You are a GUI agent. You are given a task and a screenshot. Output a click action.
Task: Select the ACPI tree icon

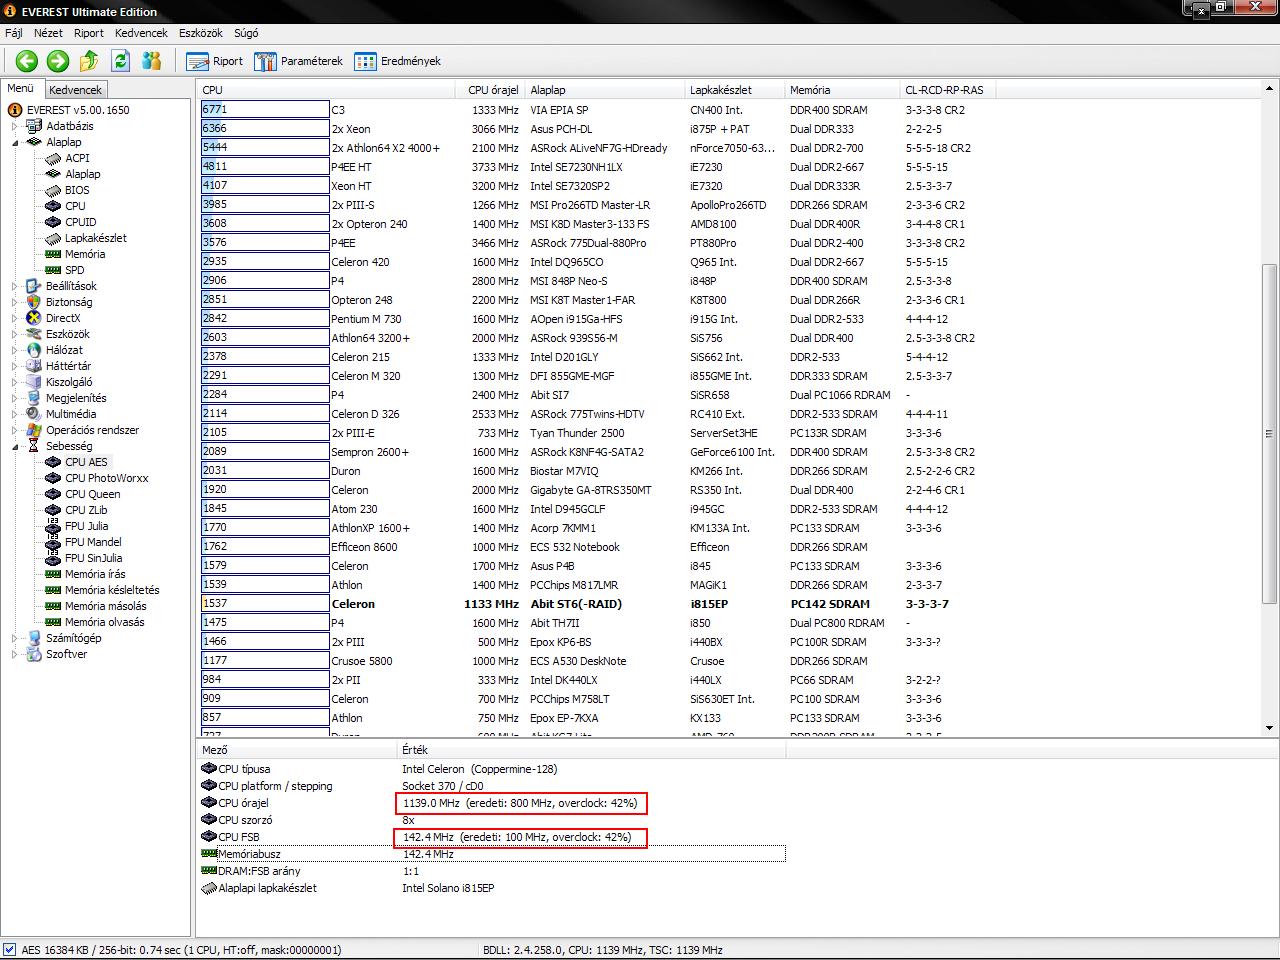pyautogui.click(x=53, y=158)
